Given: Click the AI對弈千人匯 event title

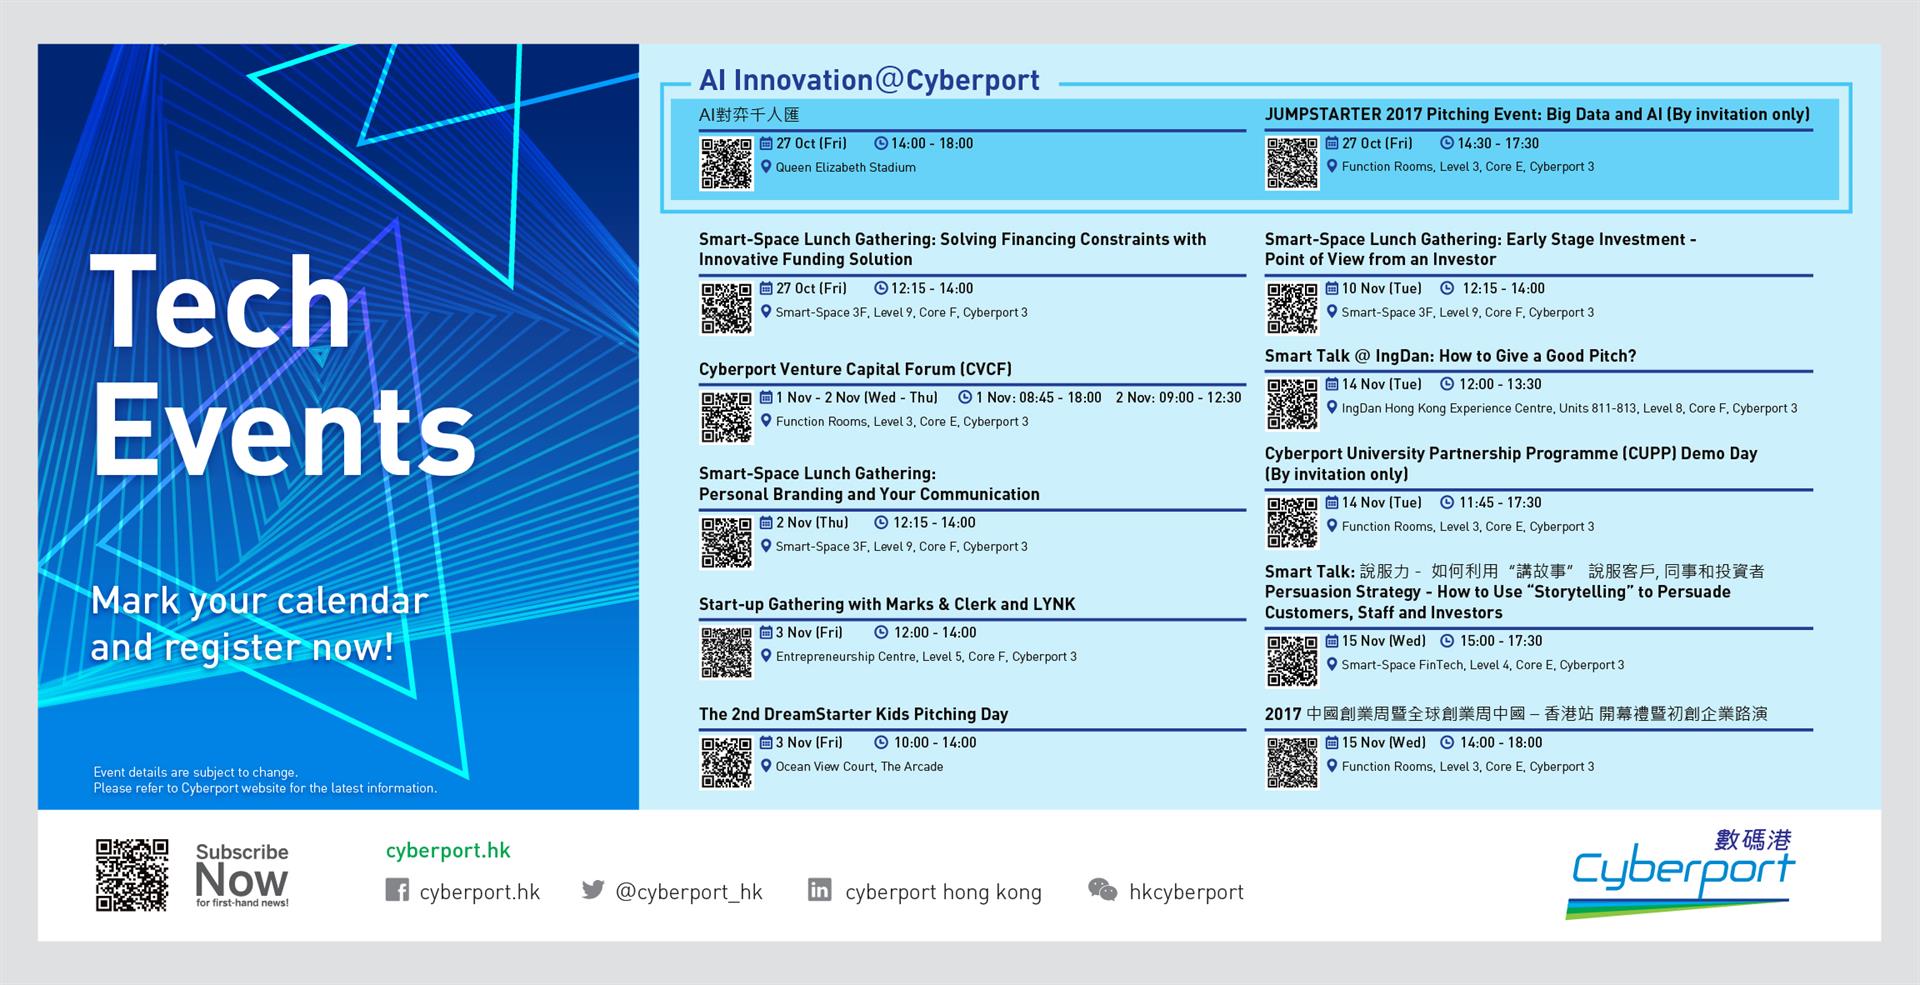Looking at the screenshot, I should pyautogui.click(x=749, y=115).
